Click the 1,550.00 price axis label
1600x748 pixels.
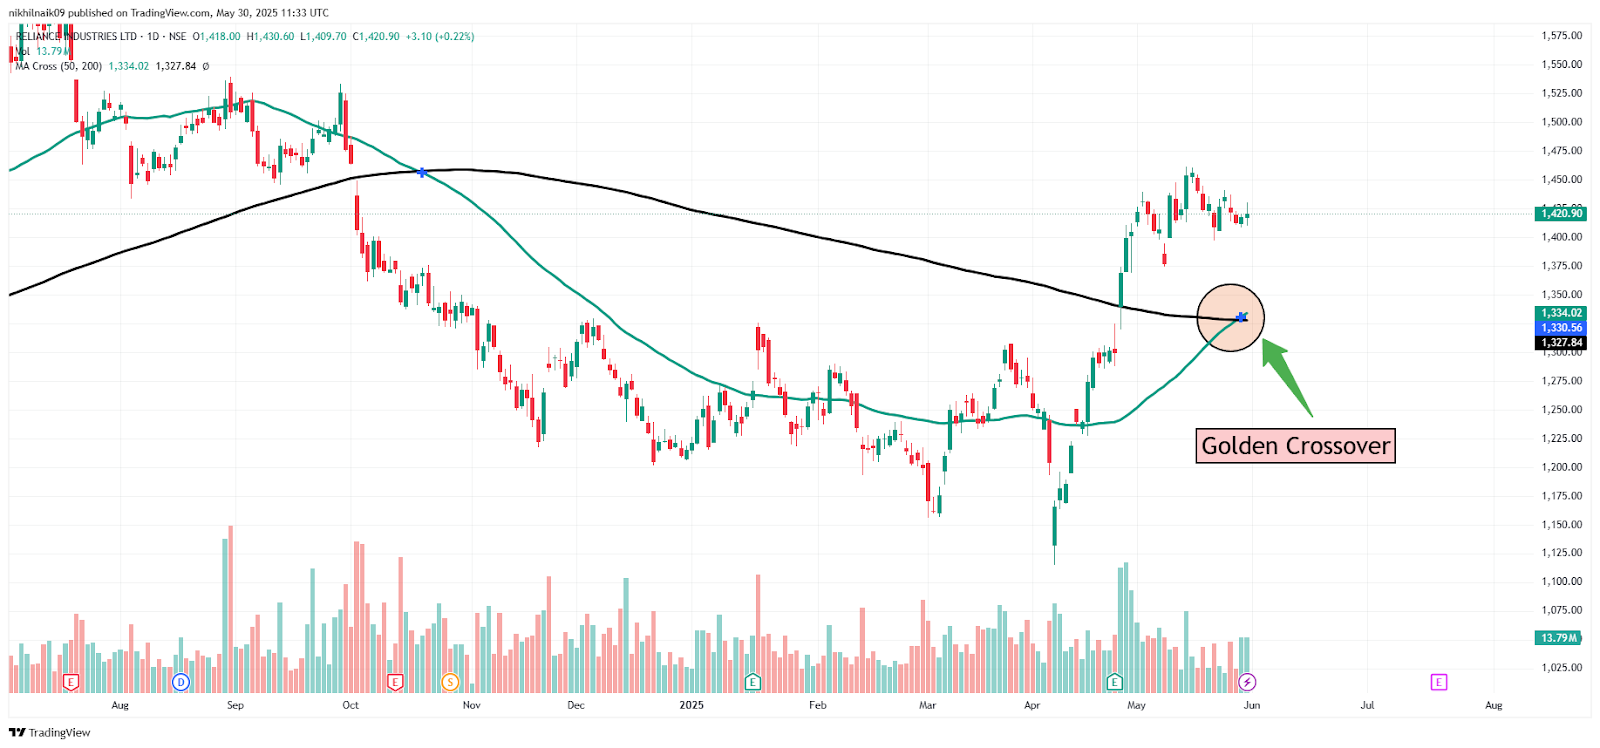point(1562,64)
